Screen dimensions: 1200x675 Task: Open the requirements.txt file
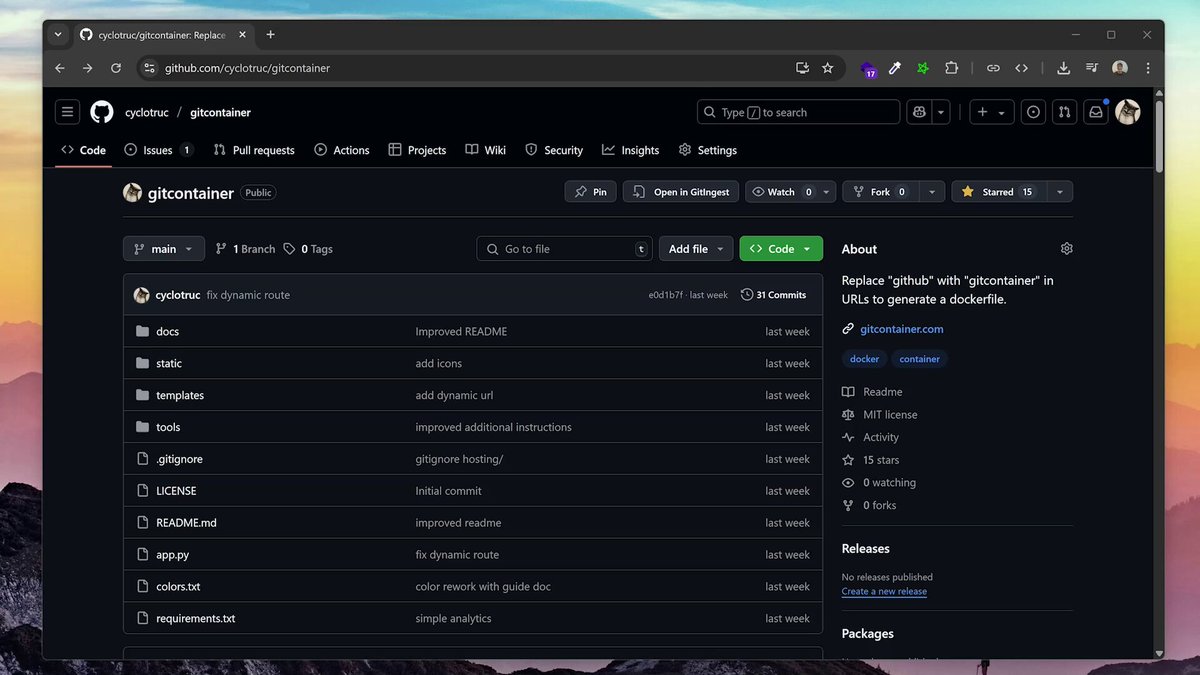click(196, 619)
